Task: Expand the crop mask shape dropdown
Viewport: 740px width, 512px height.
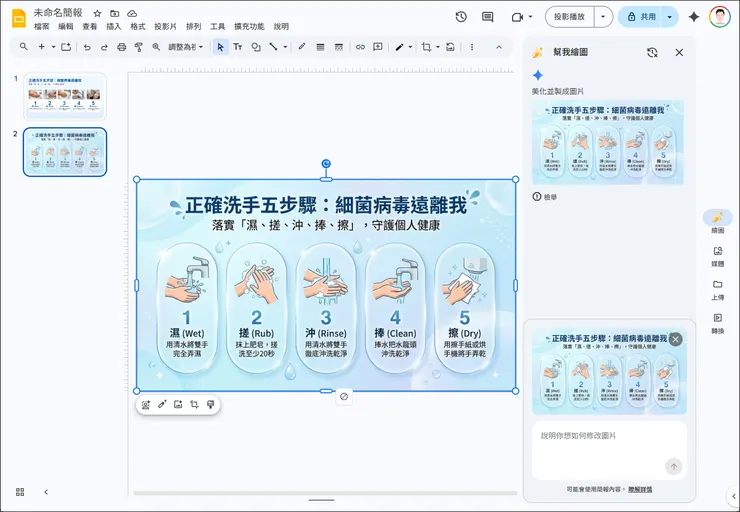Action: pyautogui.click(x=438, y=47)
